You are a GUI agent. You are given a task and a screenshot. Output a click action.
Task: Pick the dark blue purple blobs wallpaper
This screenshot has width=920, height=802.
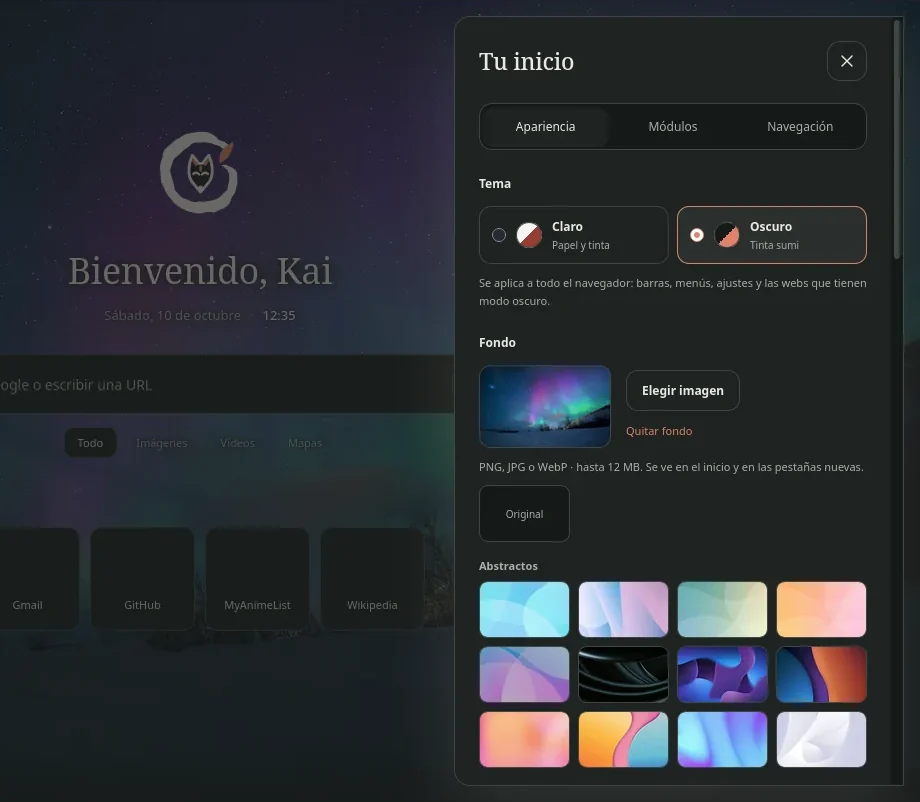point(722,675)
